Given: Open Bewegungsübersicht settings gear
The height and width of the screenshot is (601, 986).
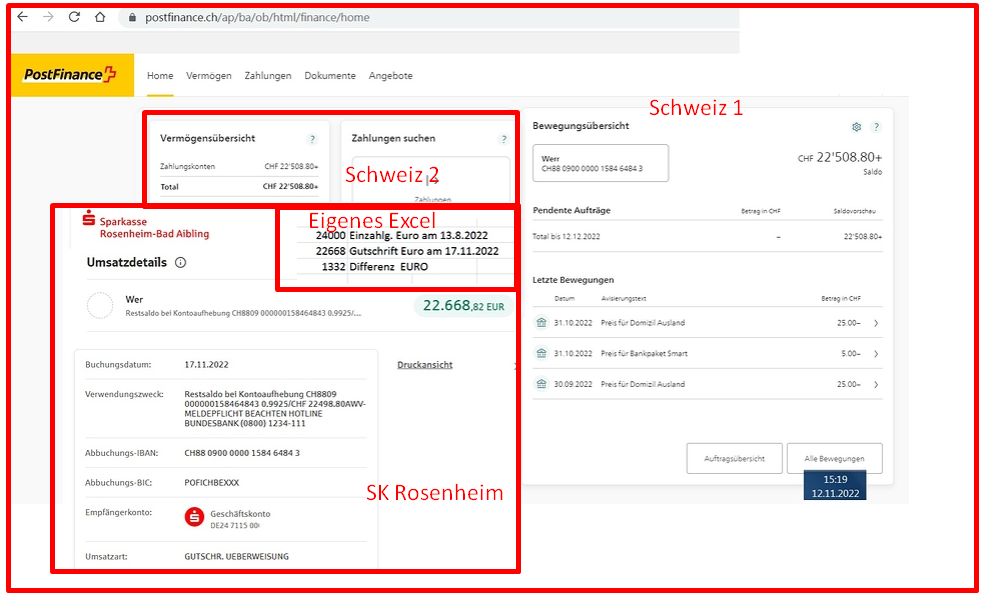Looking at the screenshot, I should (x=856, y=127).
